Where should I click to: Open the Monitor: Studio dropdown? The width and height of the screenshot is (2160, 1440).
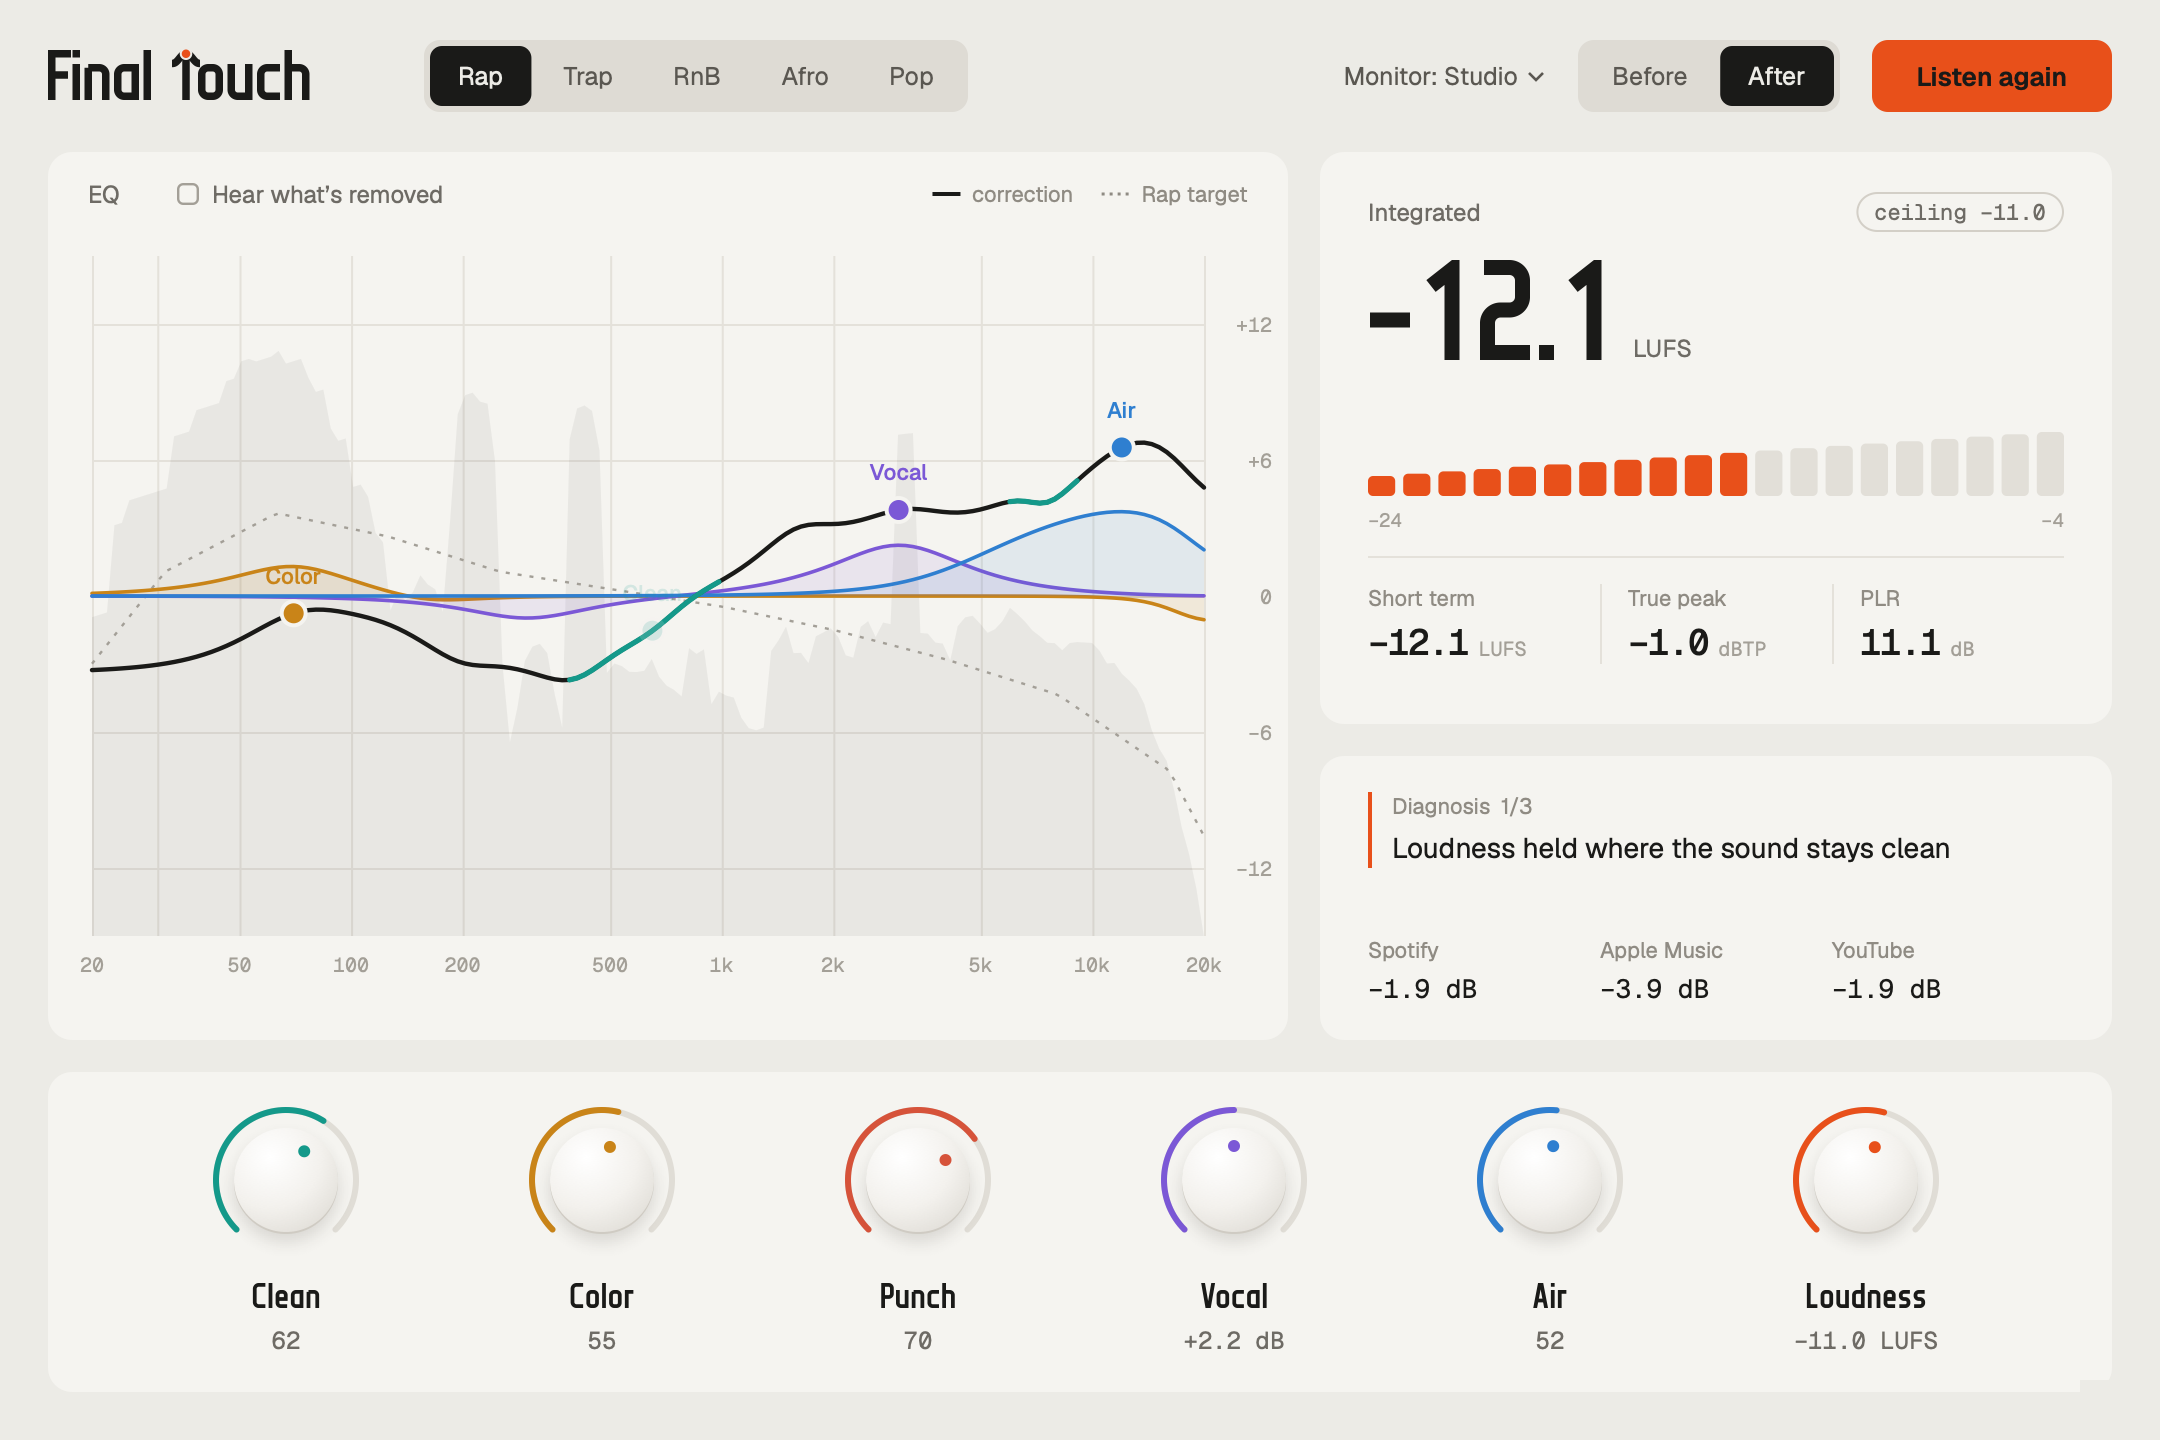point(1444,76)
